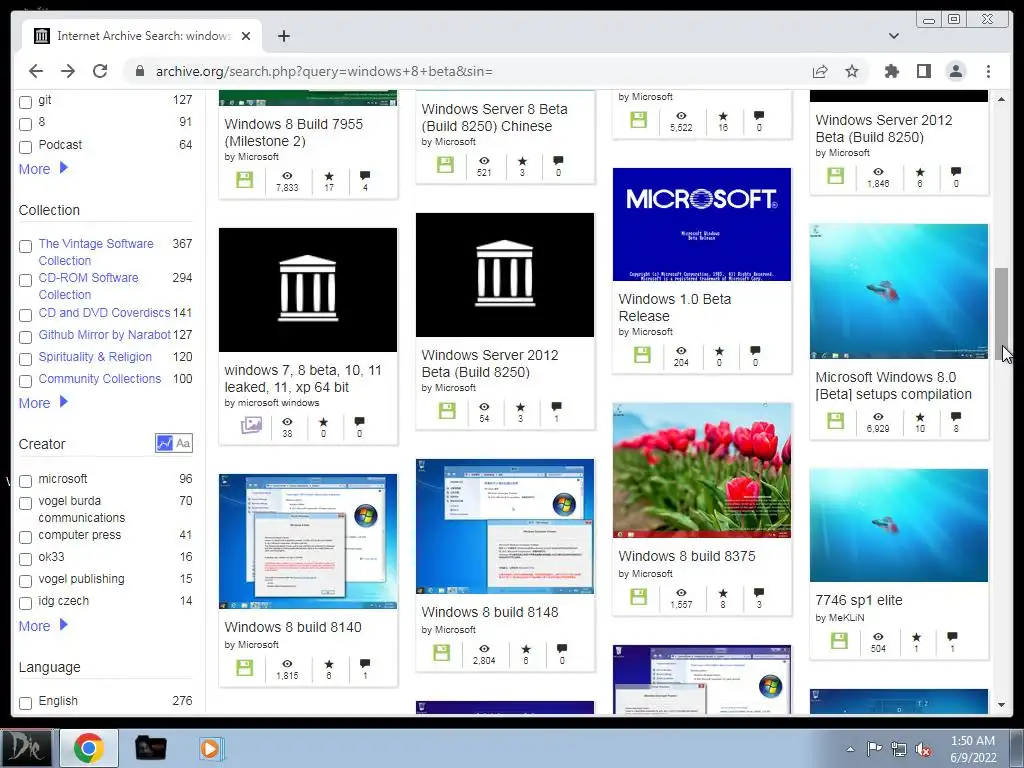Open the Spirituality & Religion collection link
The width and height of the screenshot is (1024, 768).
point(95,357)
